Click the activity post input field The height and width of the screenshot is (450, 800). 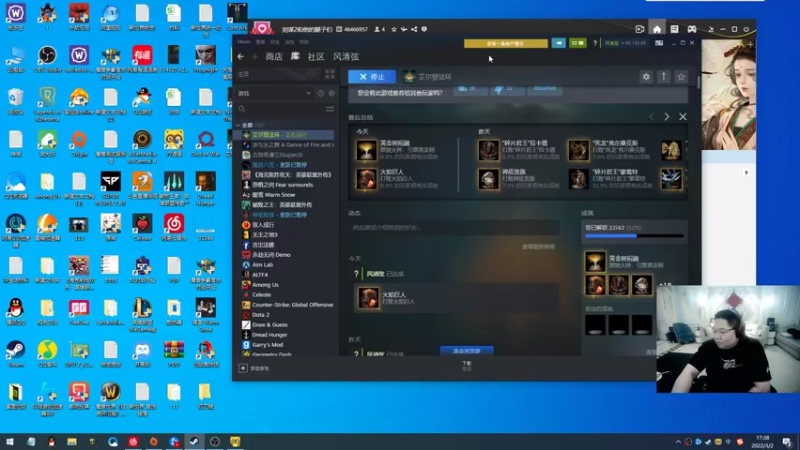coord(454,228)
